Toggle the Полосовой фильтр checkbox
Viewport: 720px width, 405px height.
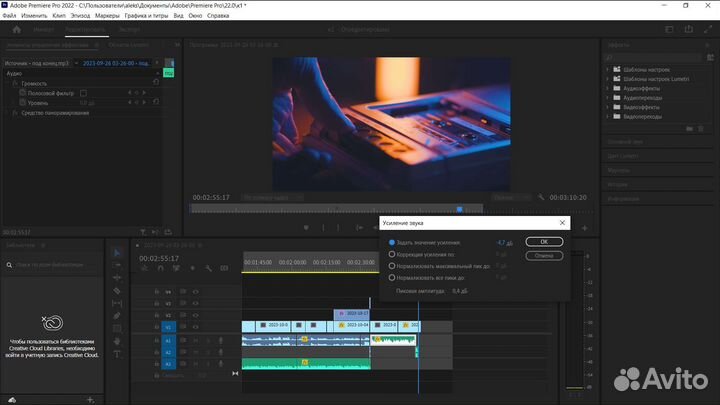pos(83,93)
